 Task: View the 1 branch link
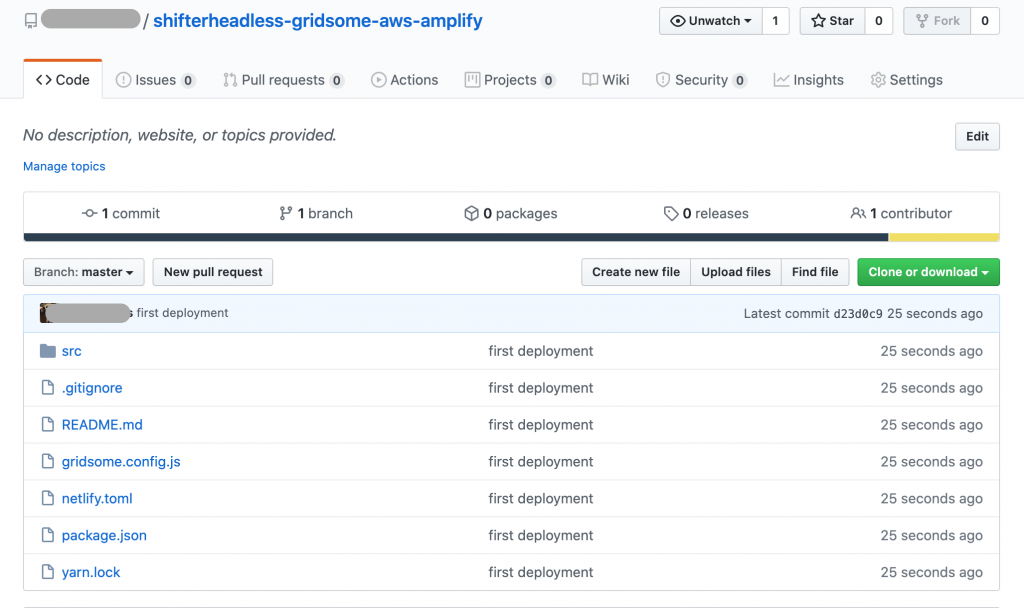point(316,214)
